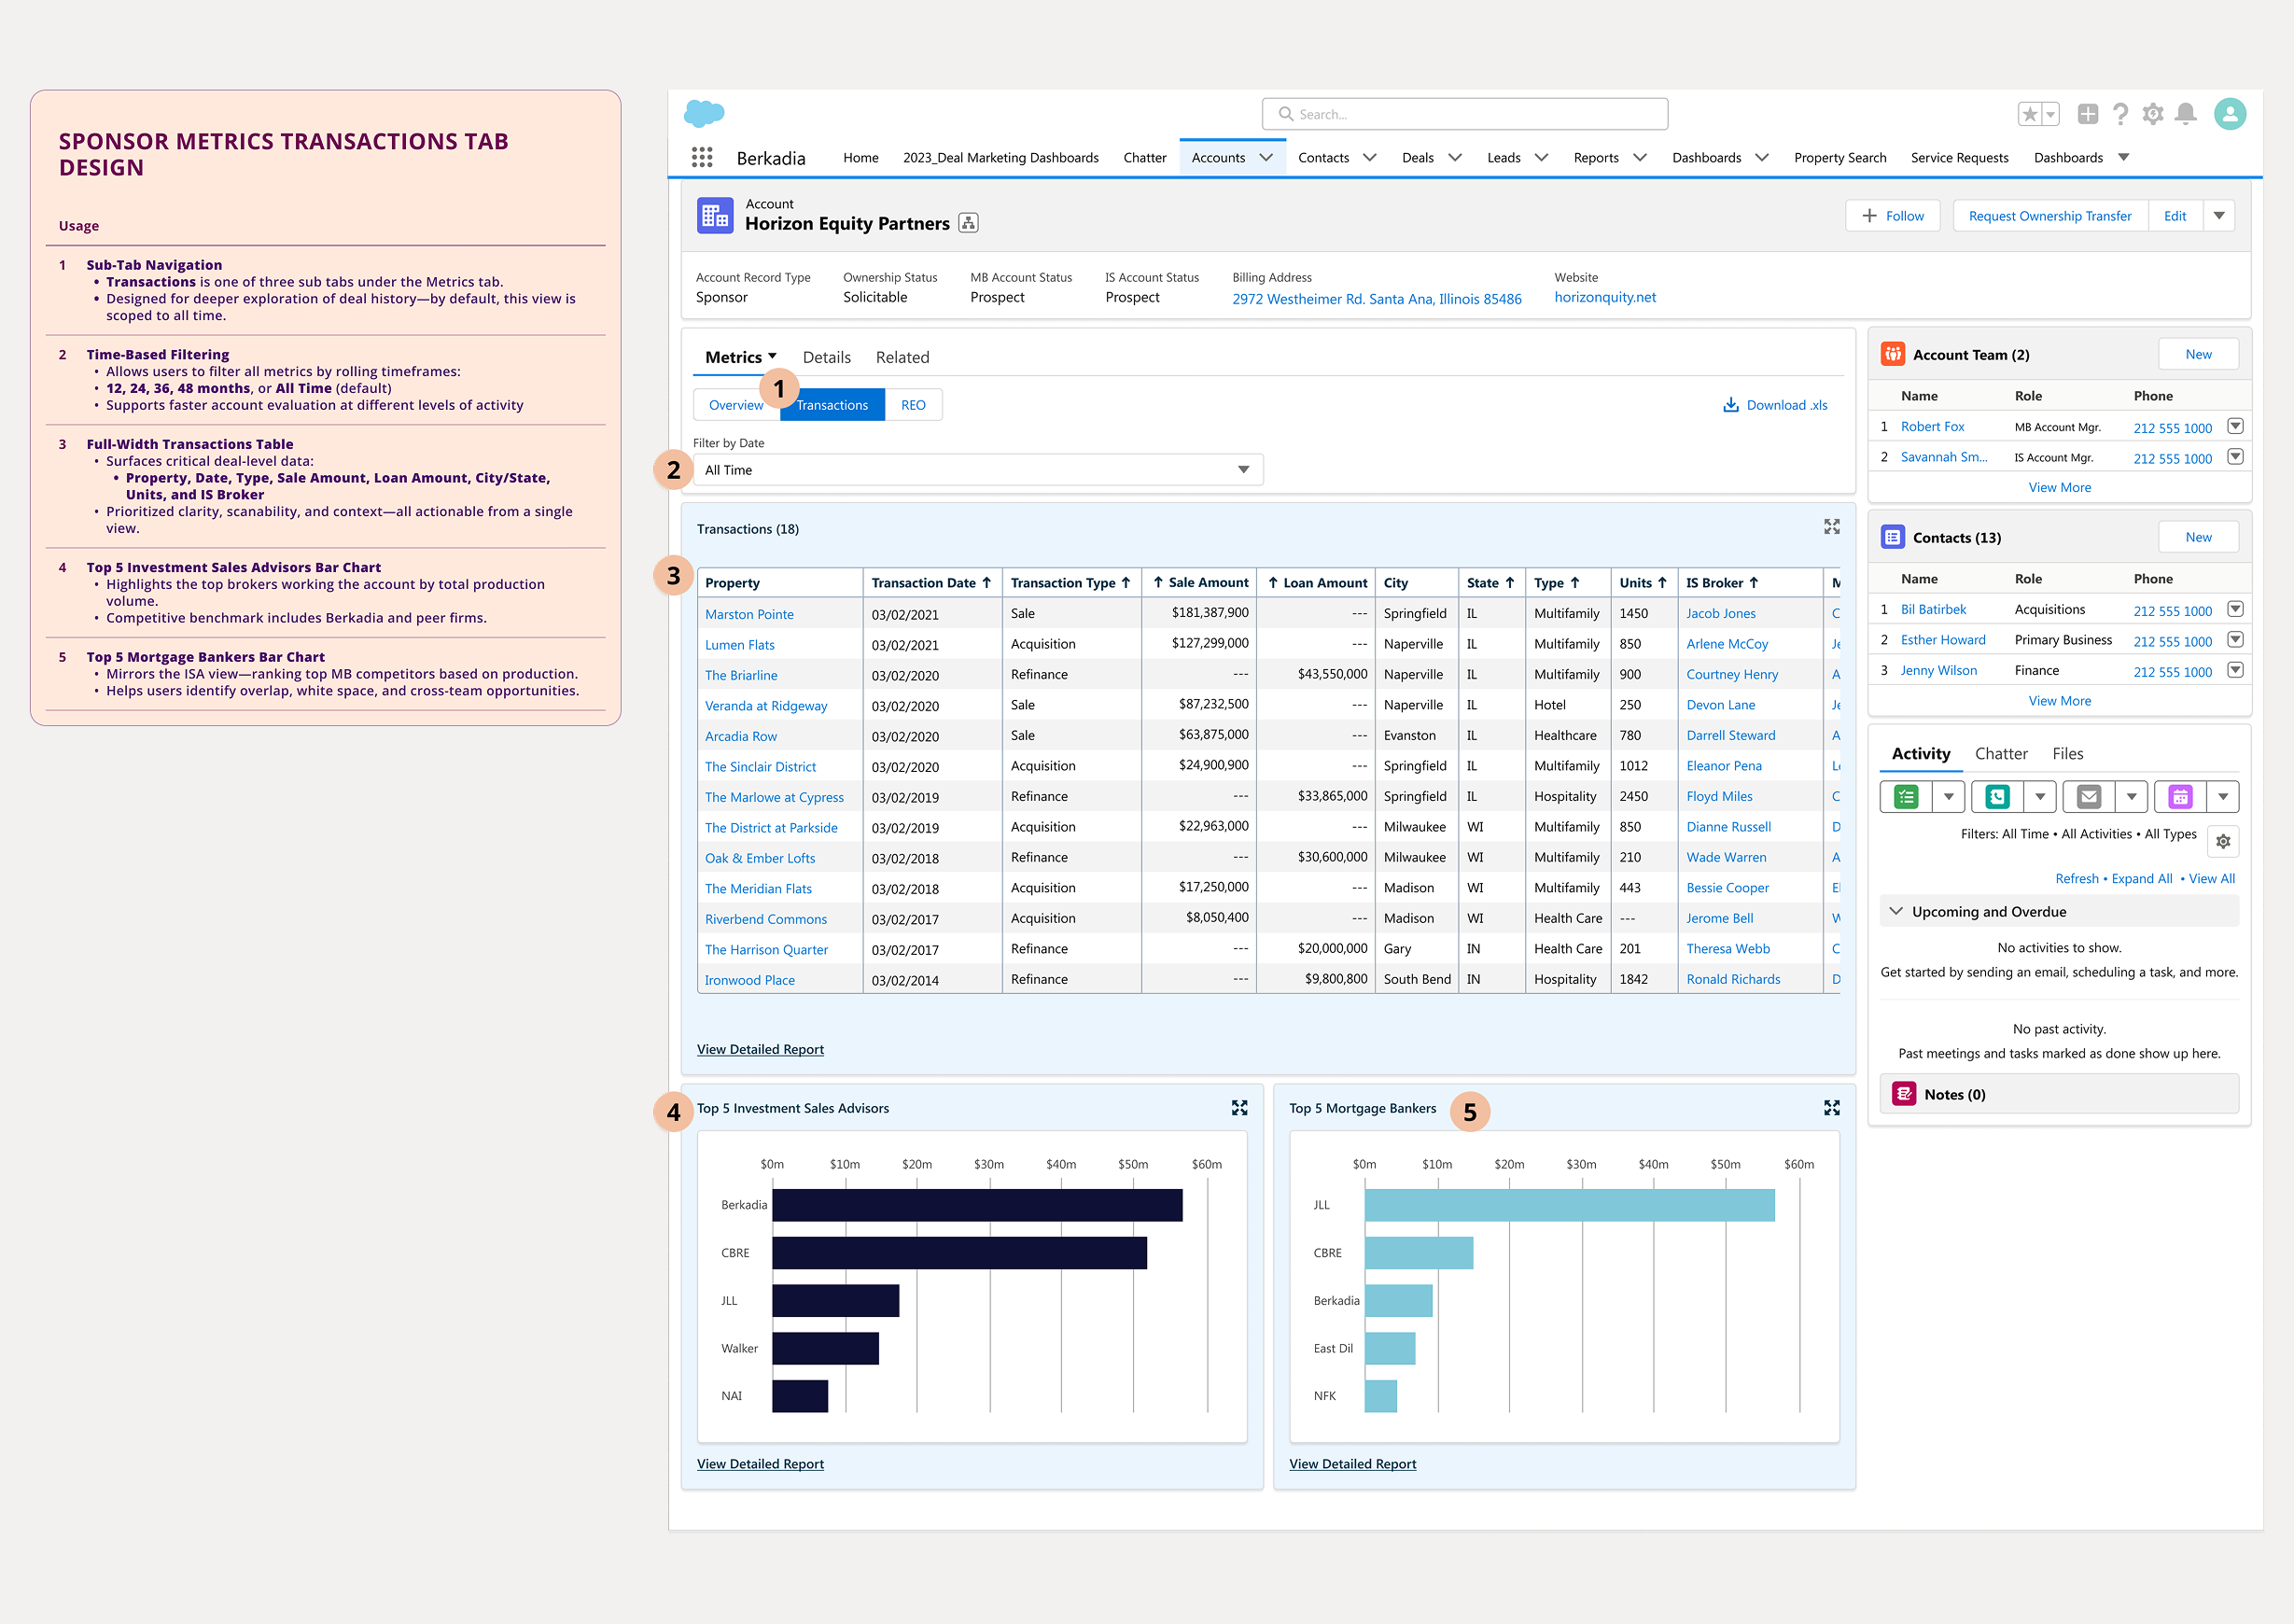Open row actions for Robert Fox
The height and width of the screenshot is (1624, 2294).
tap(2235, 426)
